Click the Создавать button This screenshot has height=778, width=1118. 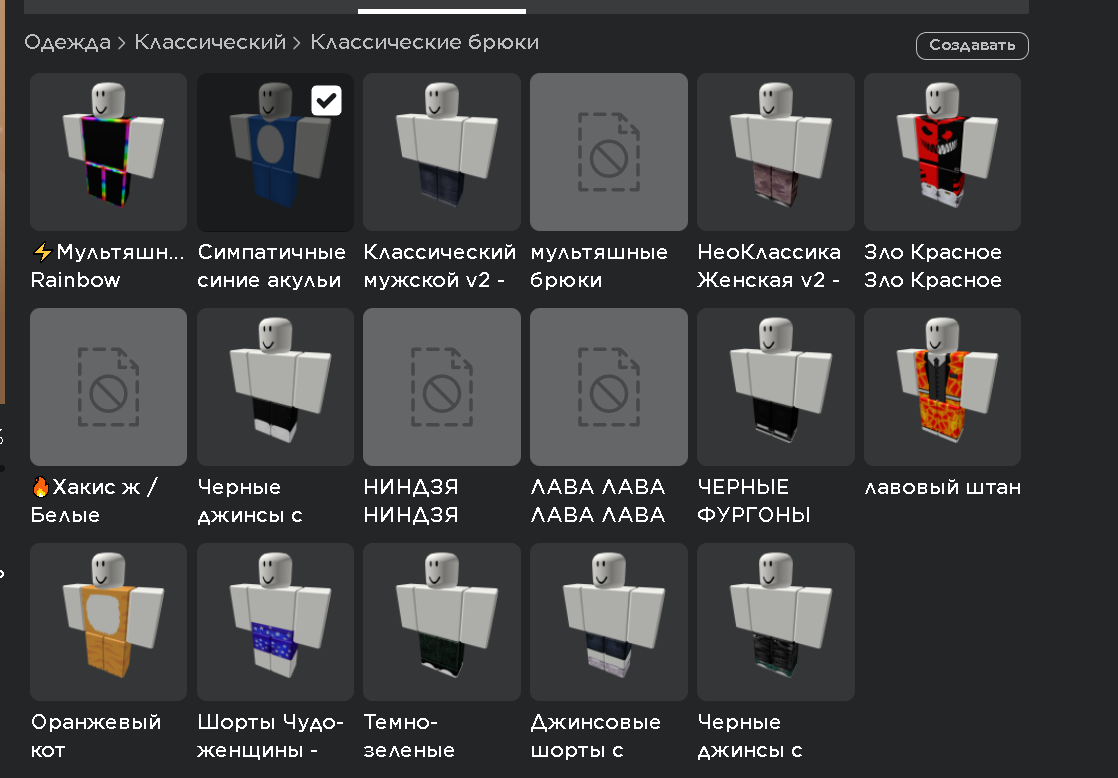point(972,46)
